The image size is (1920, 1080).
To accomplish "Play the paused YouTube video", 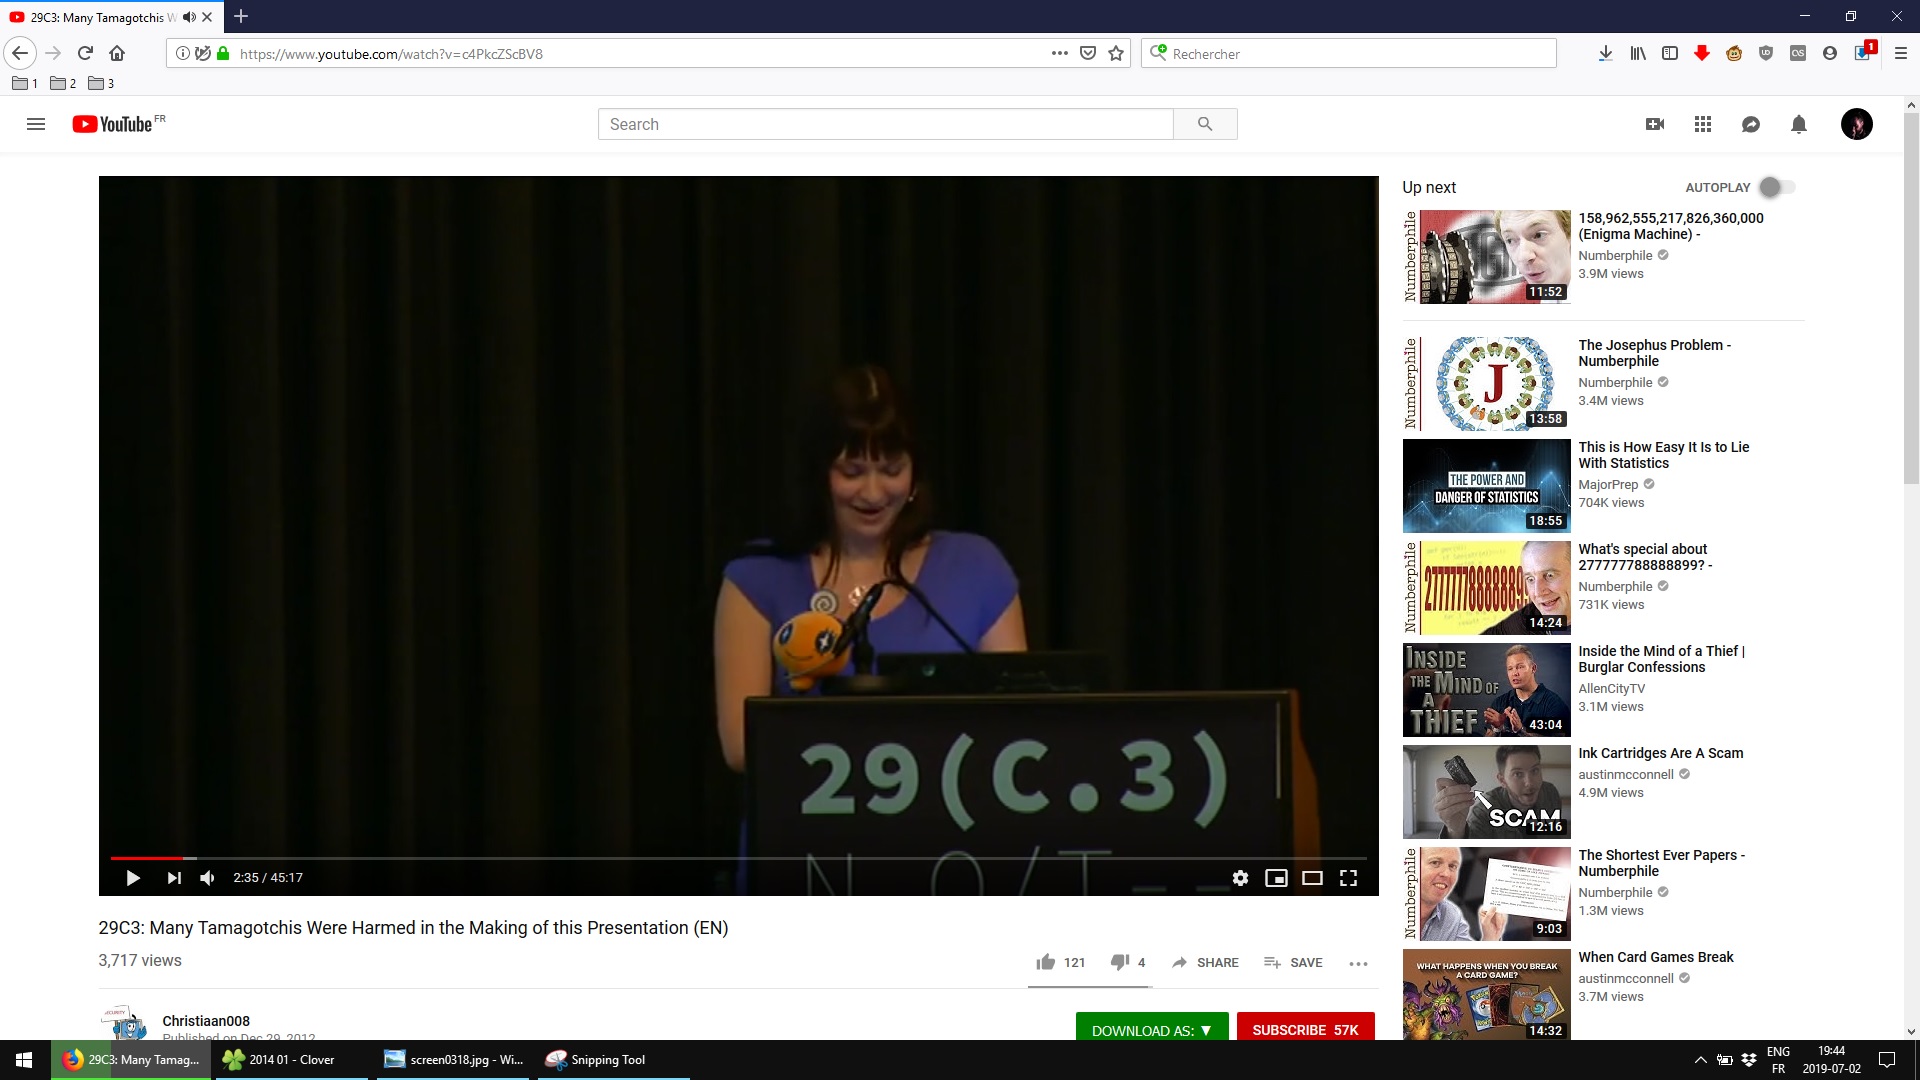I will (133, 878).
